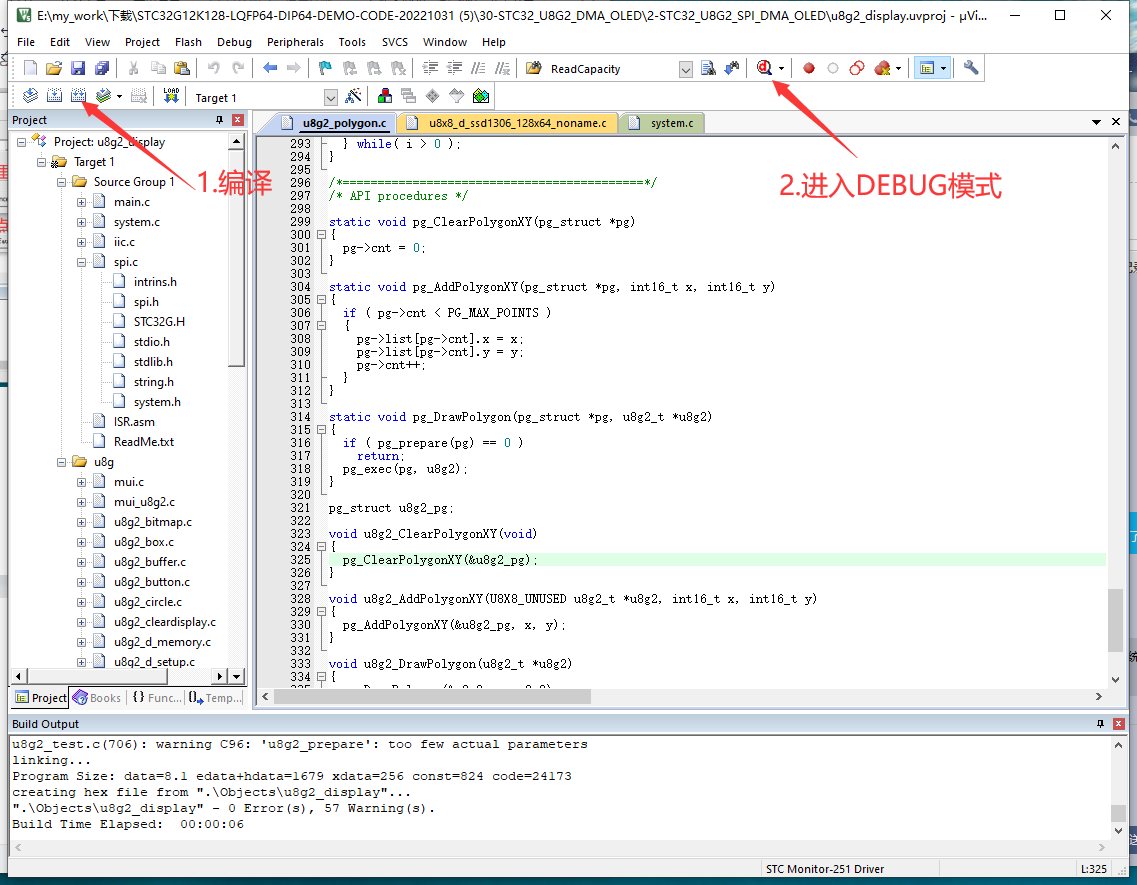Start the debug session with magnifier icon
The height and width of the screenshot is (885, 1137).
click(x=765, y=68)
